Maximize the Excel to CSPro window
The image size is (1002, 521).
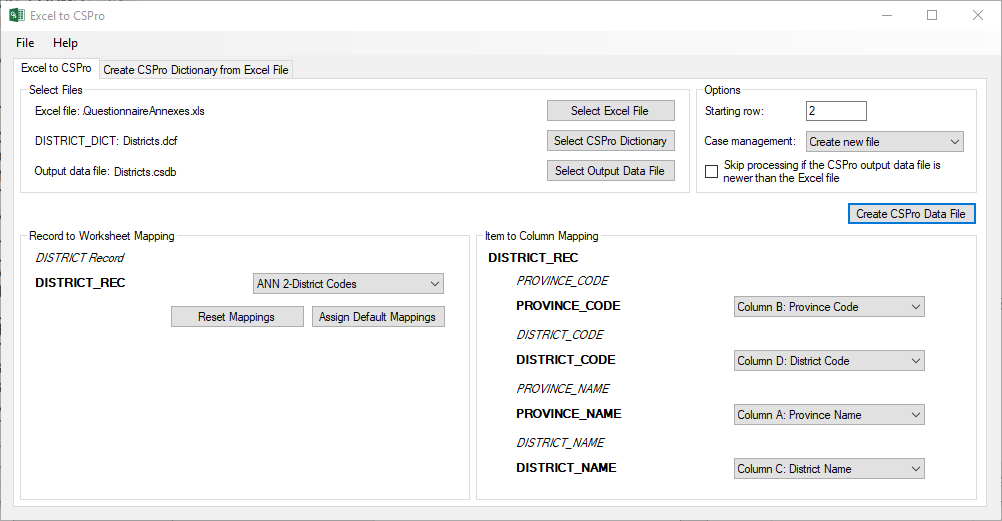click(932, 15)
